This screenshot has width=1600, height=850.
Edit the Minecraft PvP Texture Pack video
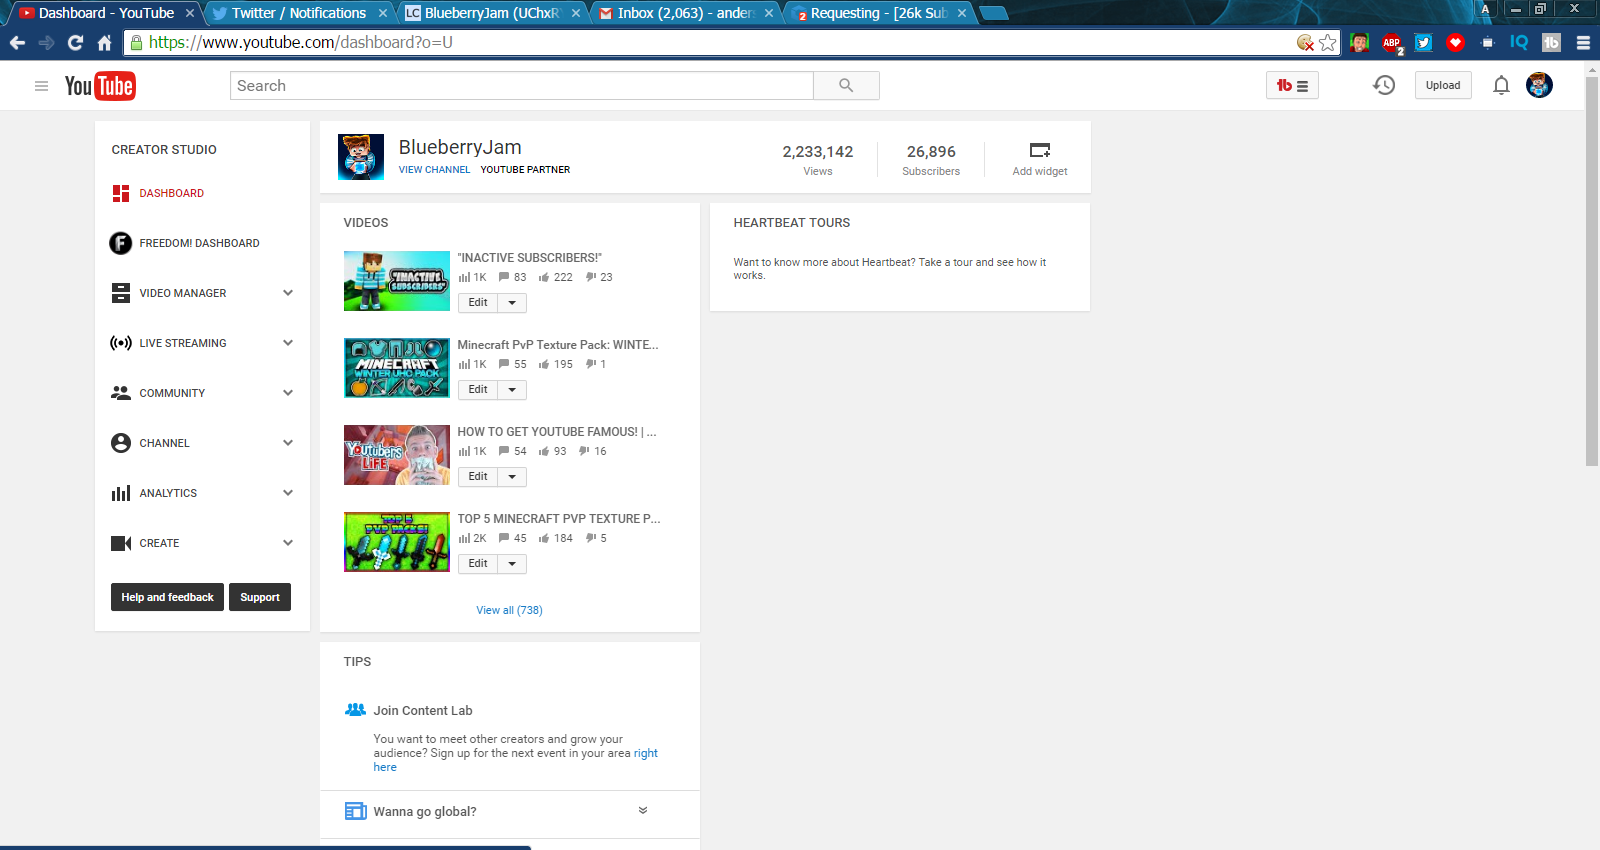[x=478, y=390]
